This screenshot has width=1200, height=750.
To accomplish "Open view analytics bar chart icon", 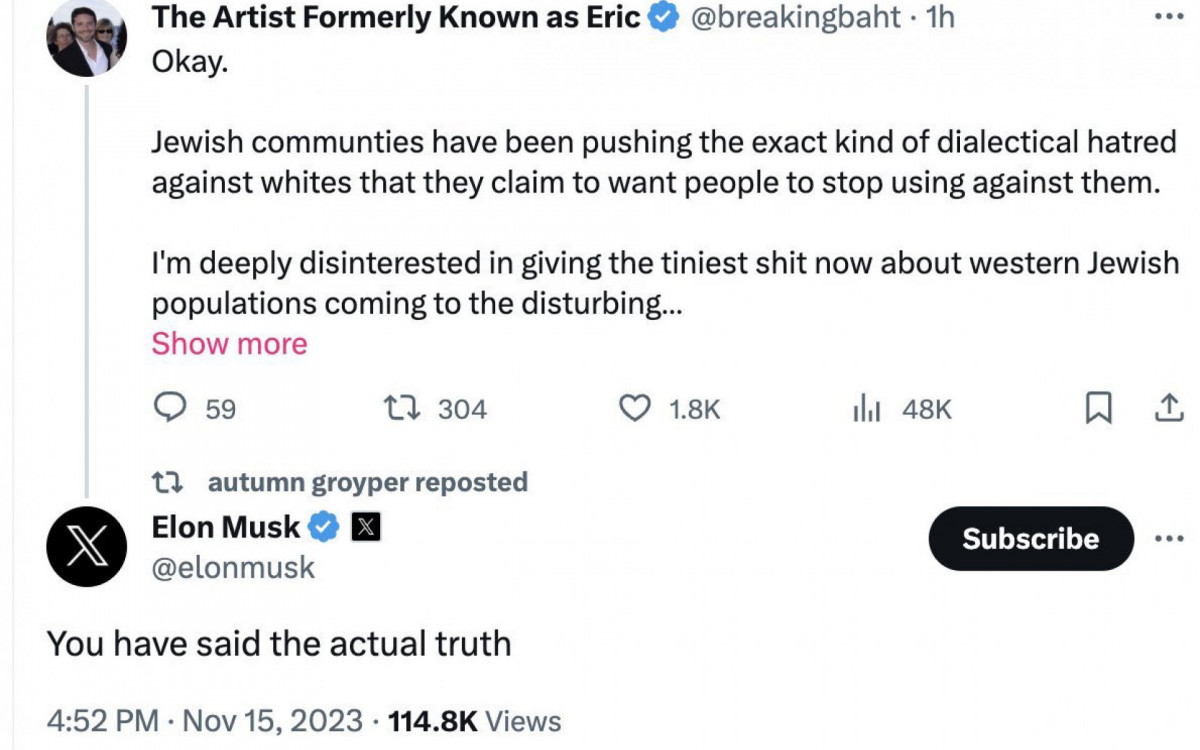I will coord(865,408).
